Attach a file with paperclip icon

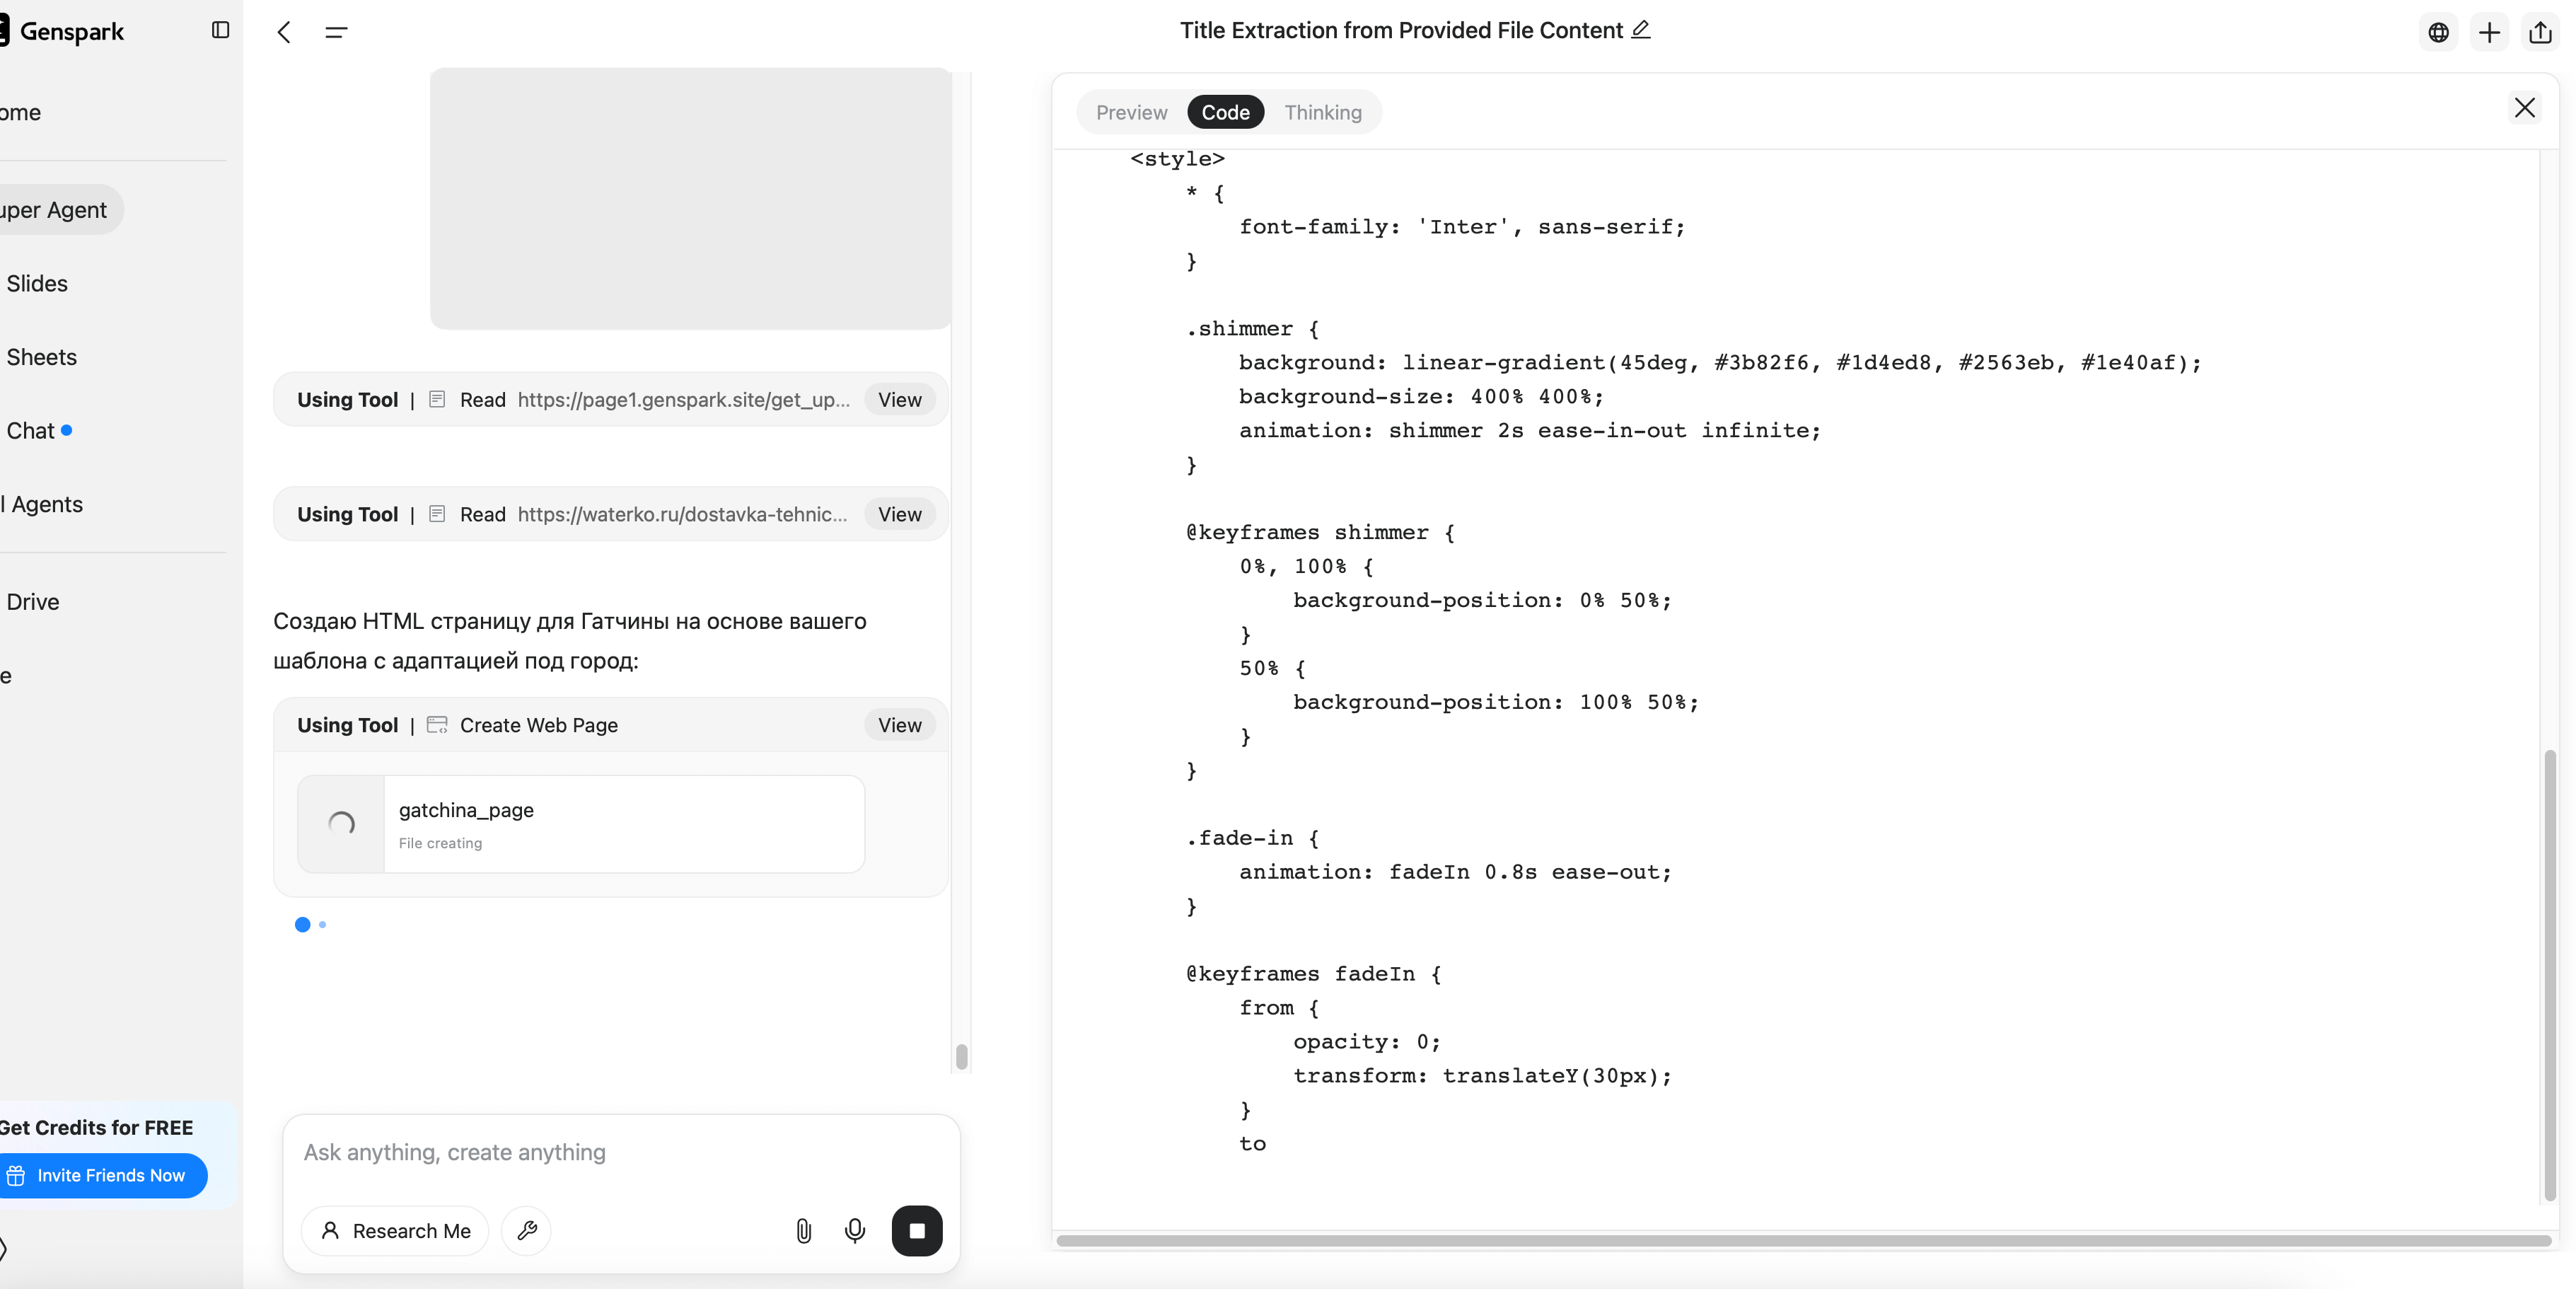click(x=803, y=1230)
